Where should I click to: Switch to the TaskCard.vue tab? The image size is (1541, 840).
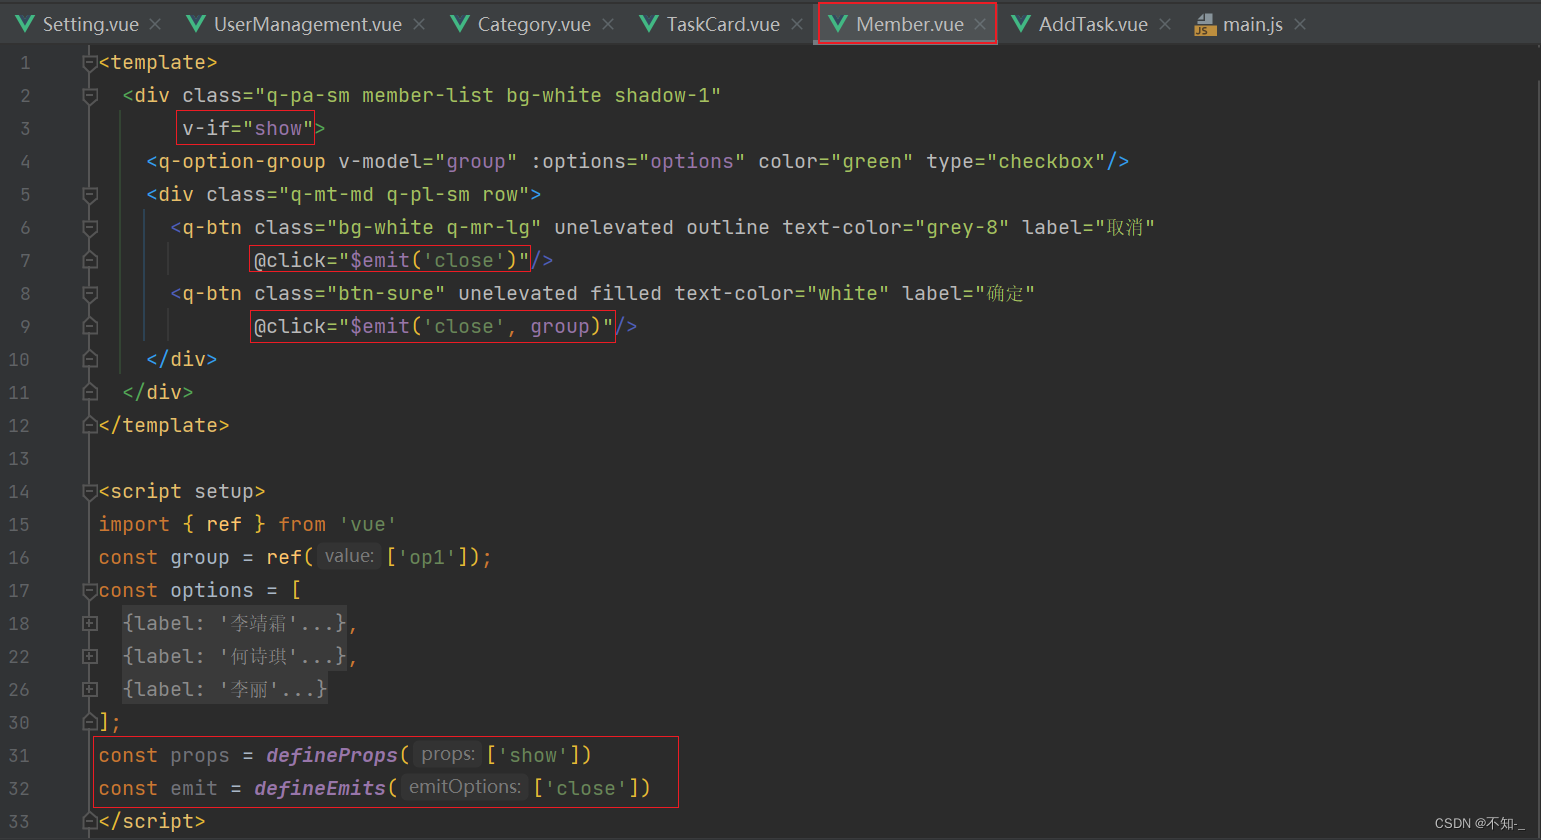point(723,24)
